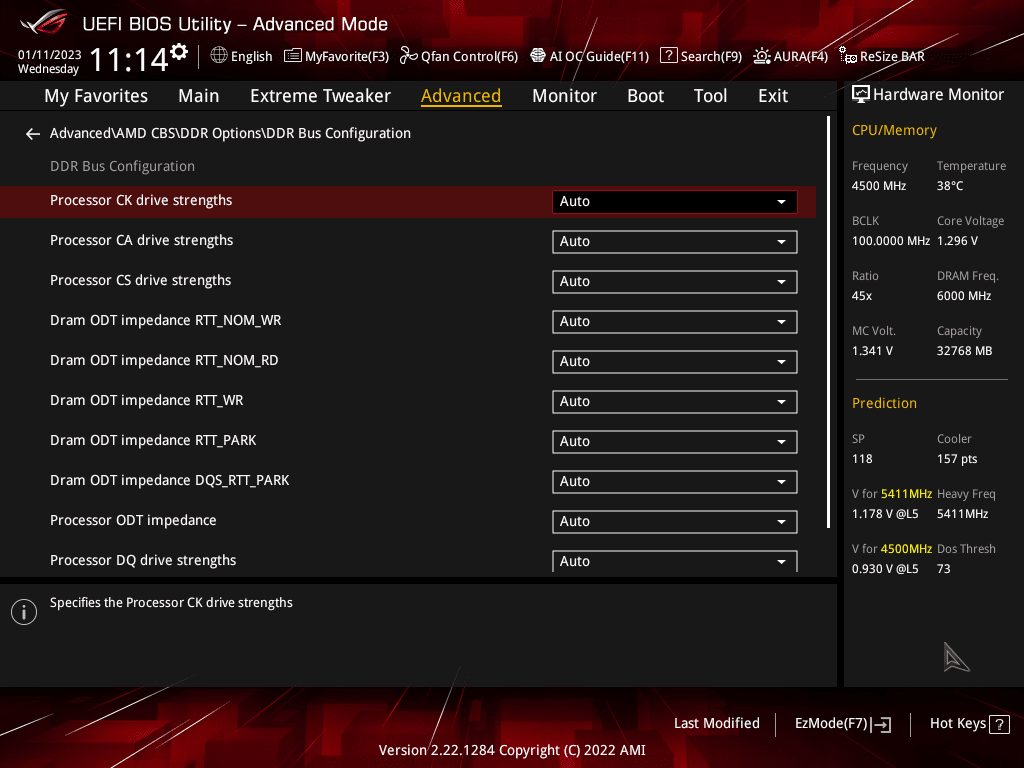This screenshot has height=768, width=1024.
Task: Expand the Processor CS drive strengths dropdown
Action: (675, 281)
